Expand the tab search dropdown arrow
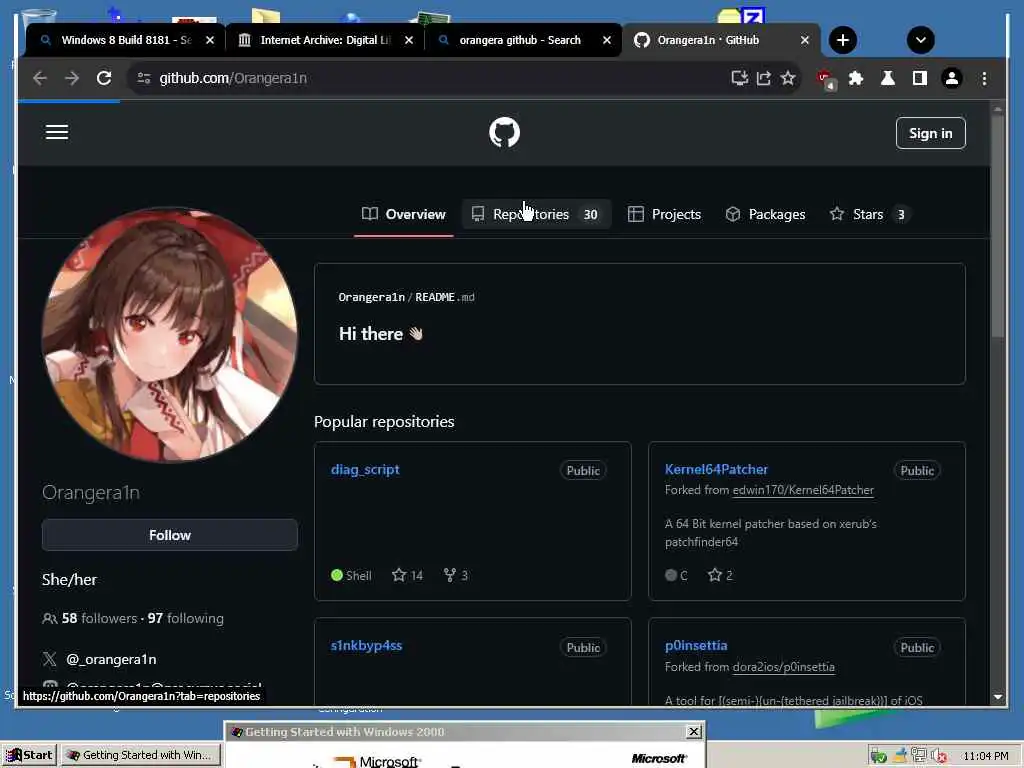The width and height of the screenshot is (1024, 768). pyautogui.click(x=920, y=40)
